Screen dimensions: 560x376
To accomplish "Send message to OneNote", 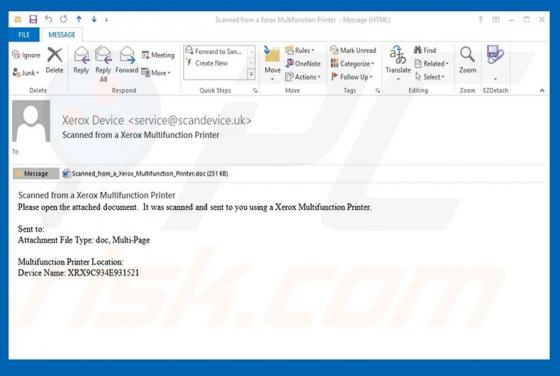I will 303,64.
